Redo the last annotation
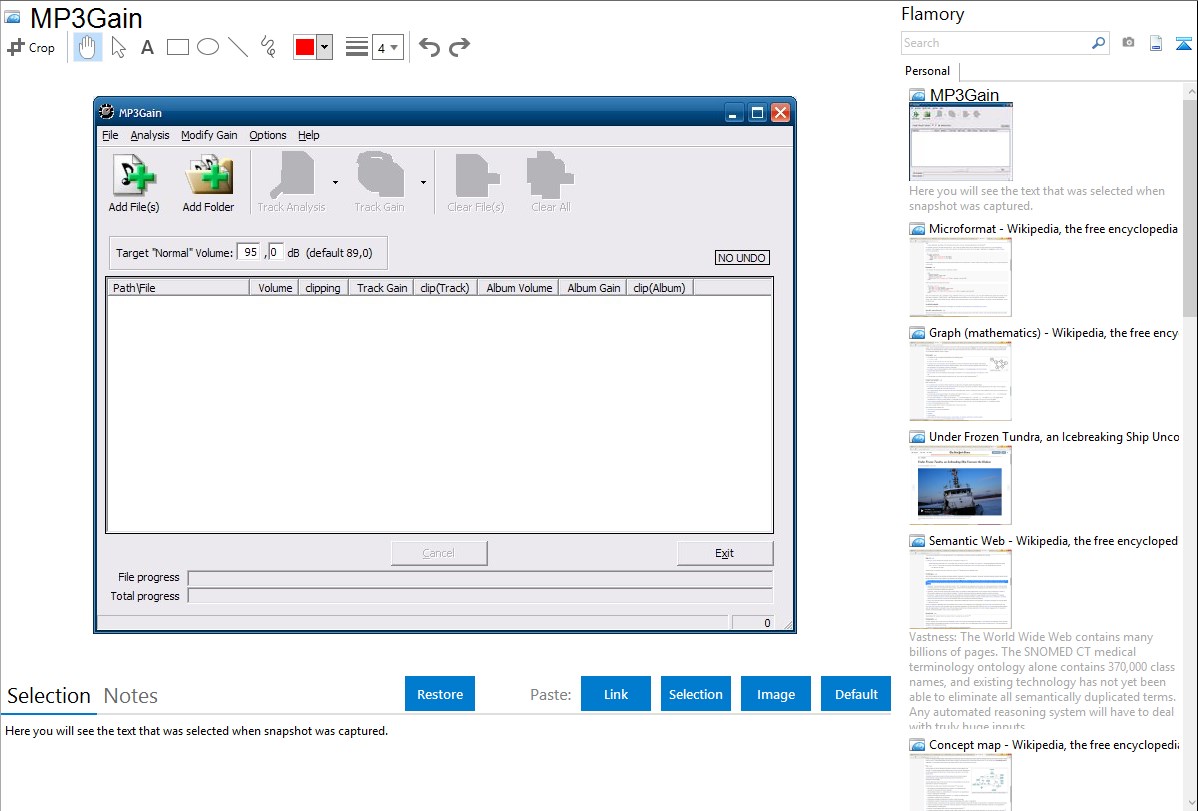1198x811 pixels. (459, 47)
